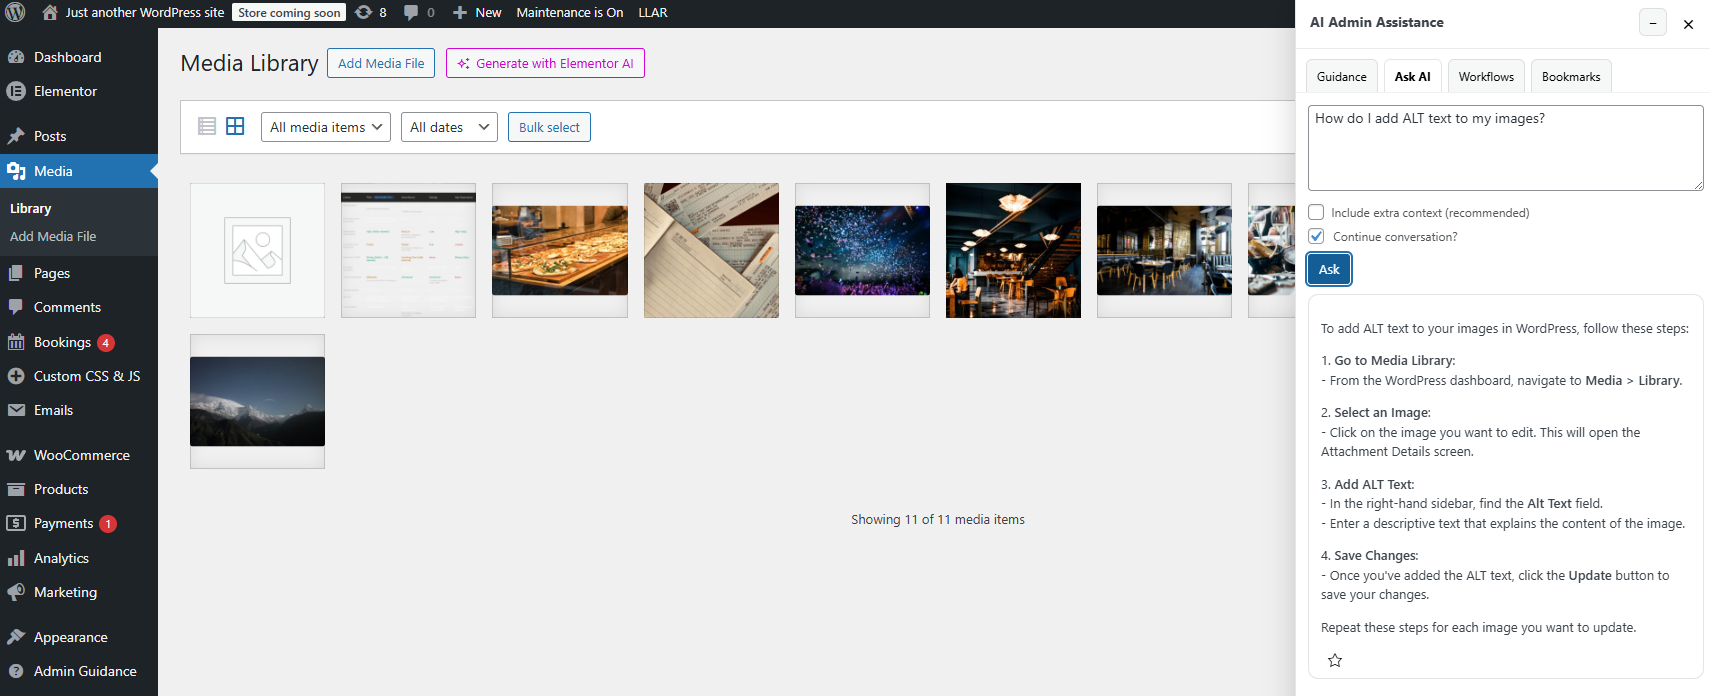Viewport: 1710px width, 696px height.
Task: Click the Pages sidebar icon
Action: tap(16, 273)
